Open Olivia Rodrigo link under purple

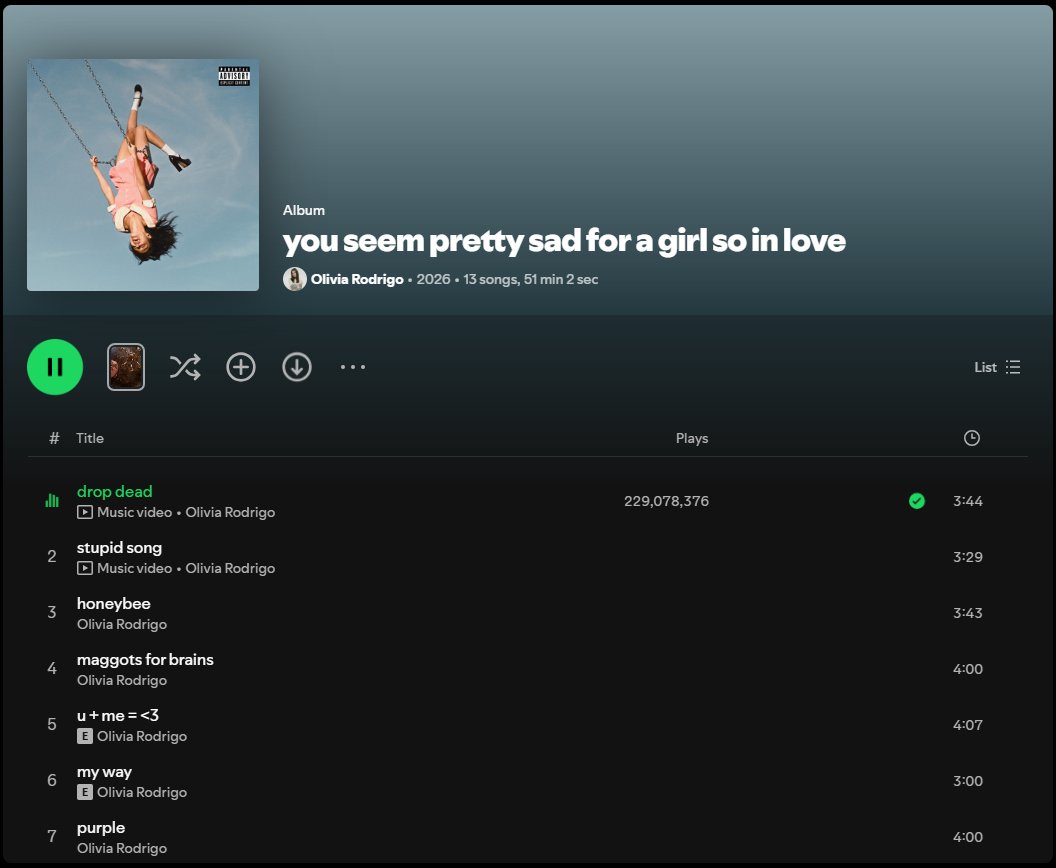pyautogui.click(x=122, y=848)
